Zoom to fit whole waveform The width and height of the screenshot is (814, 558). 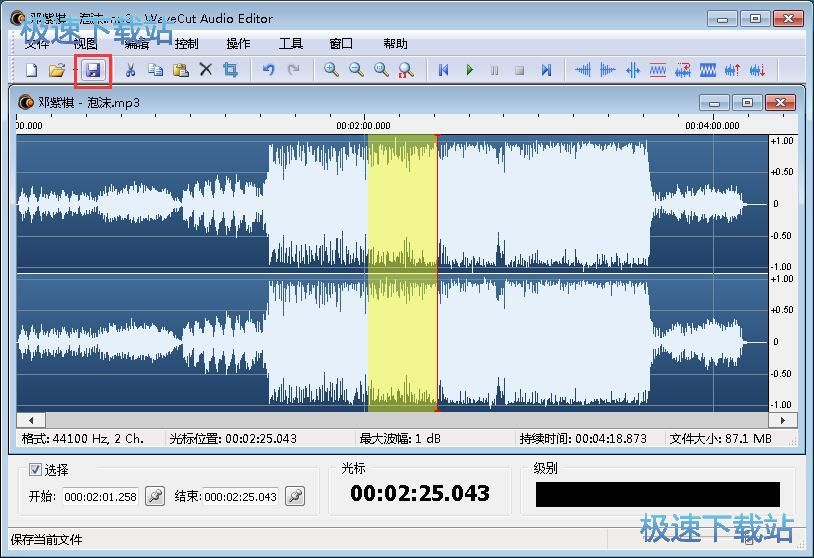pos(382,70)
